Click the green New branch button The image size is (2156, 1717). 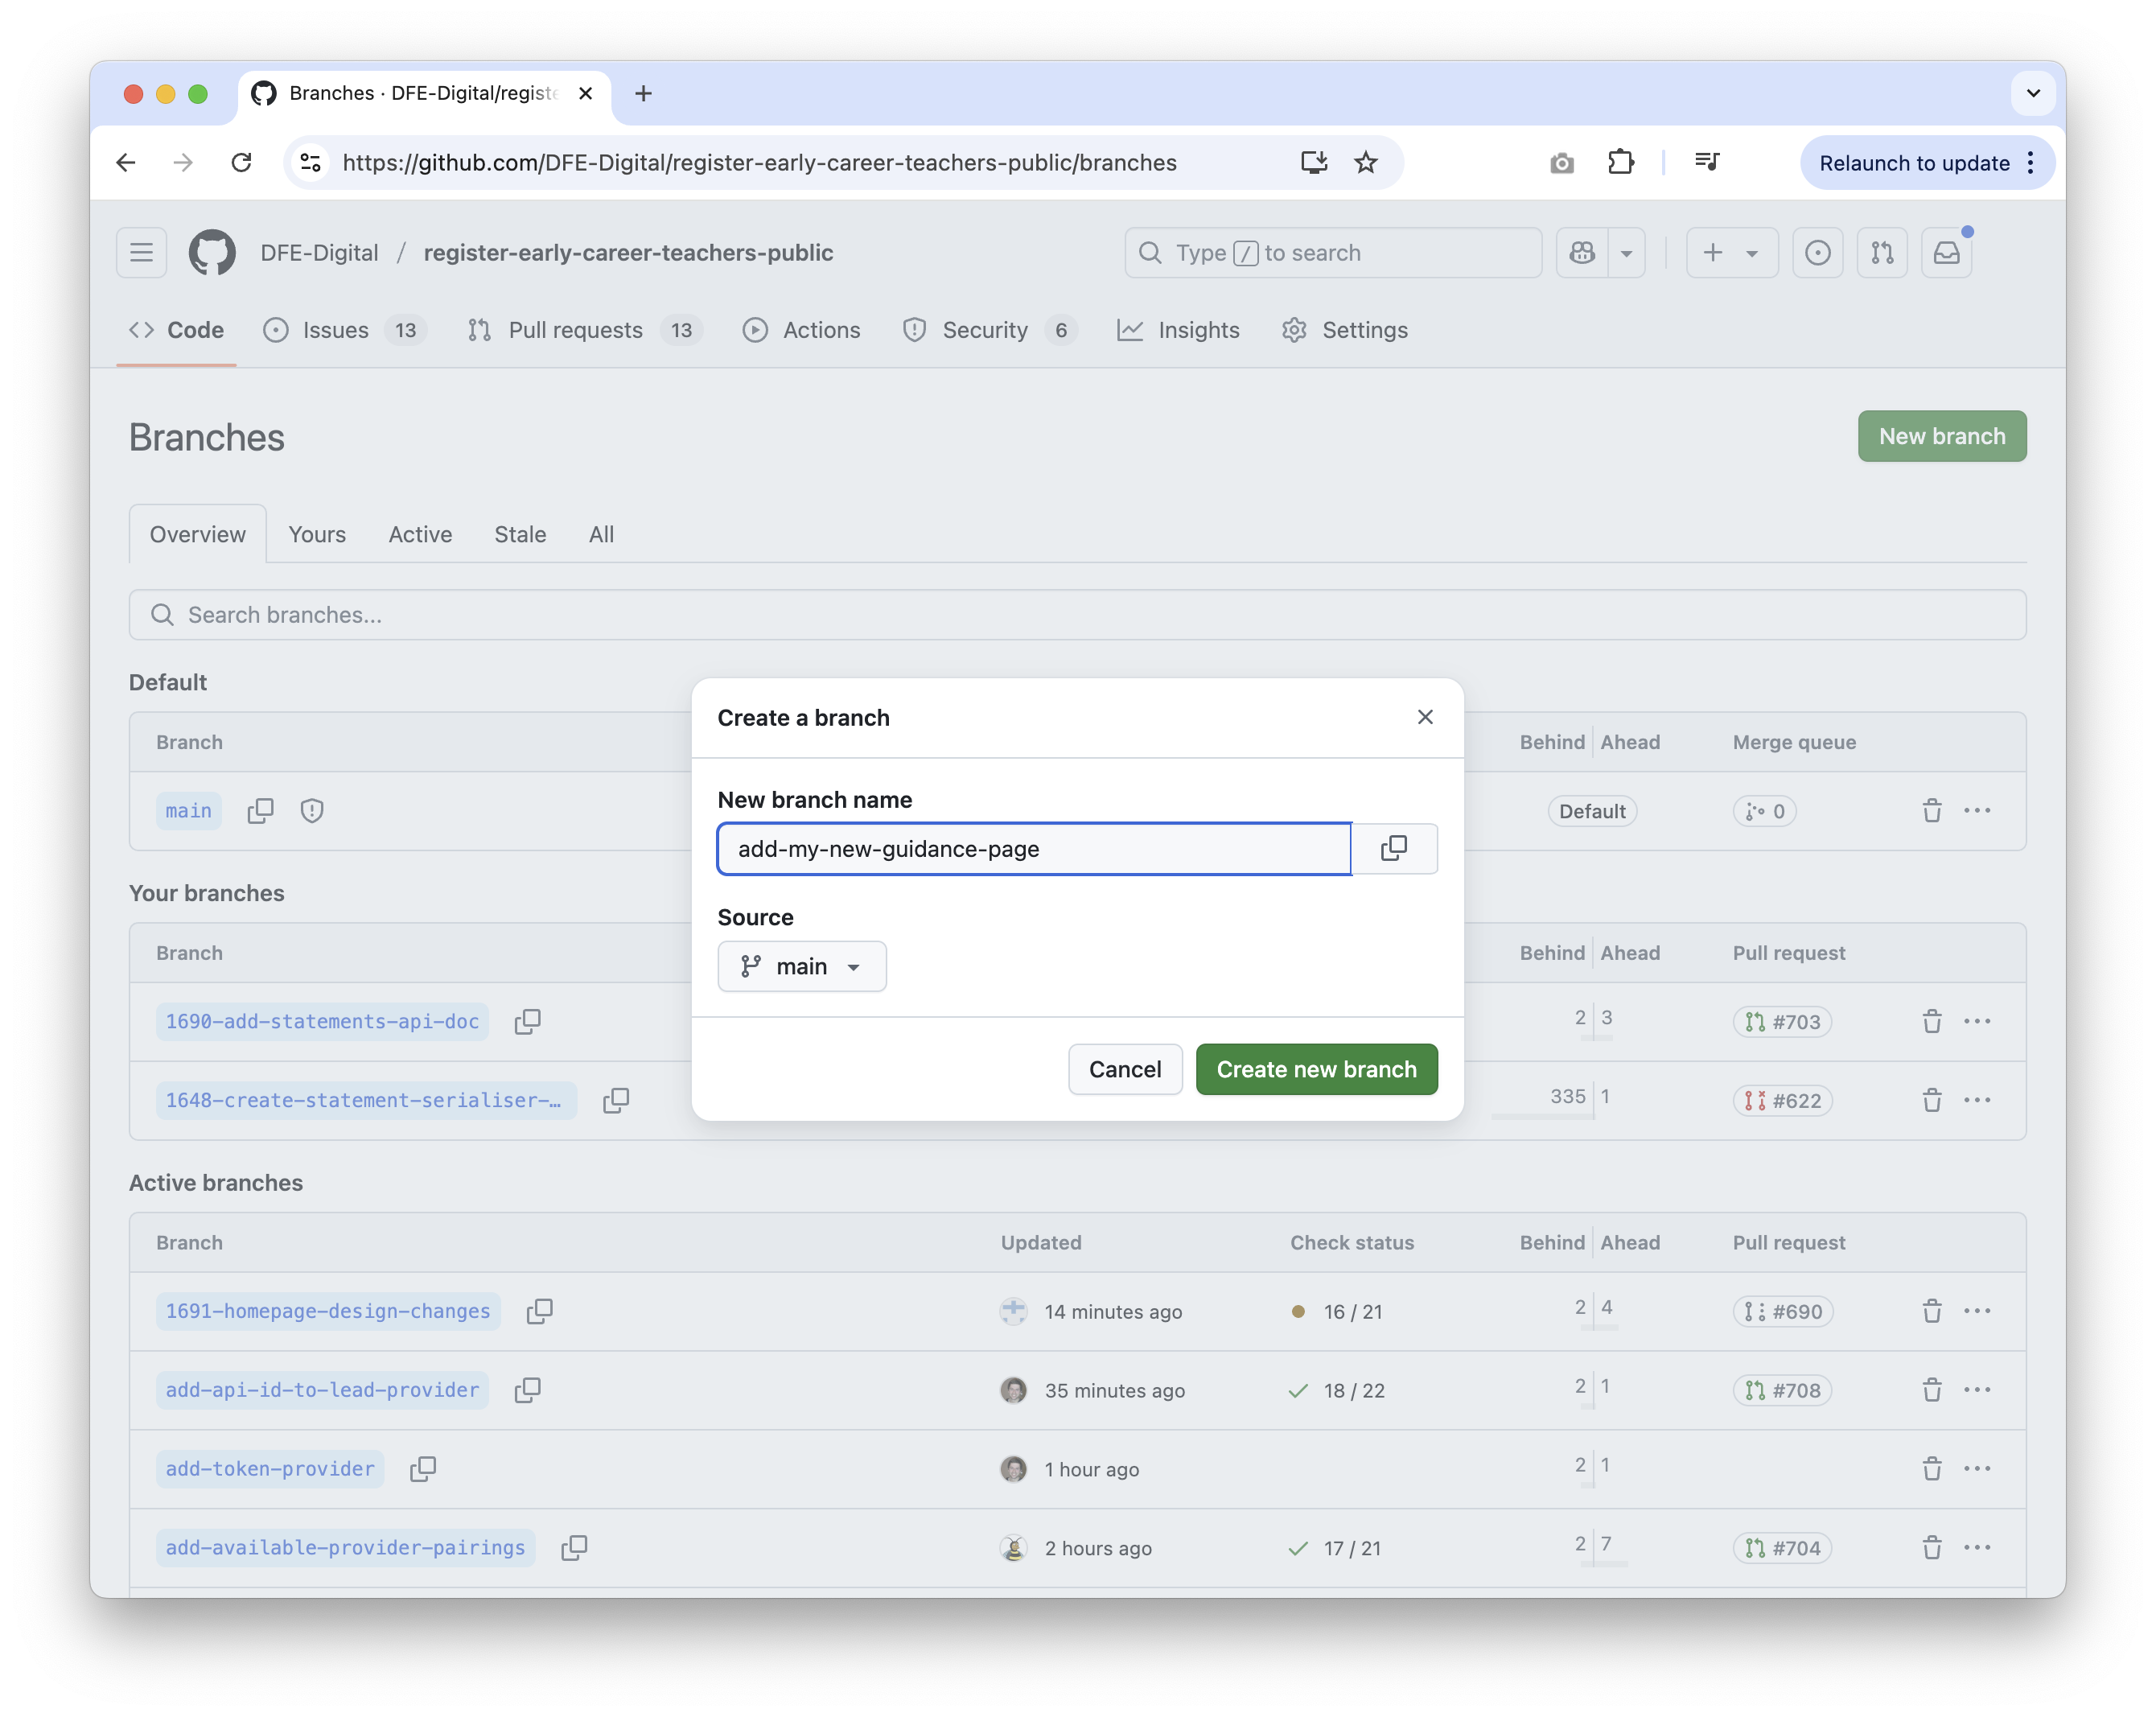click(1942, 436)
